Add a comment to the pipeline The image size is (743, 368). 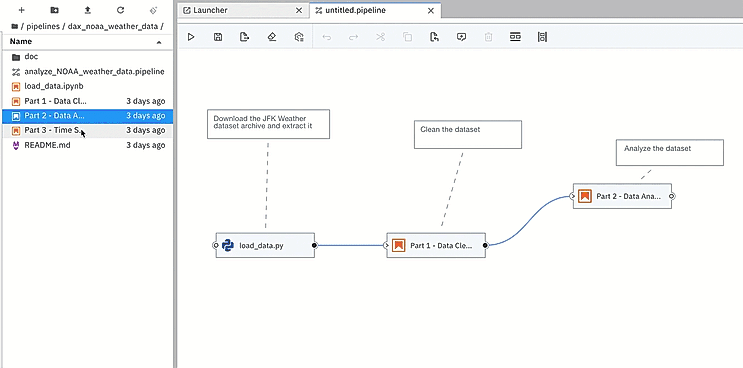point(462,37)
